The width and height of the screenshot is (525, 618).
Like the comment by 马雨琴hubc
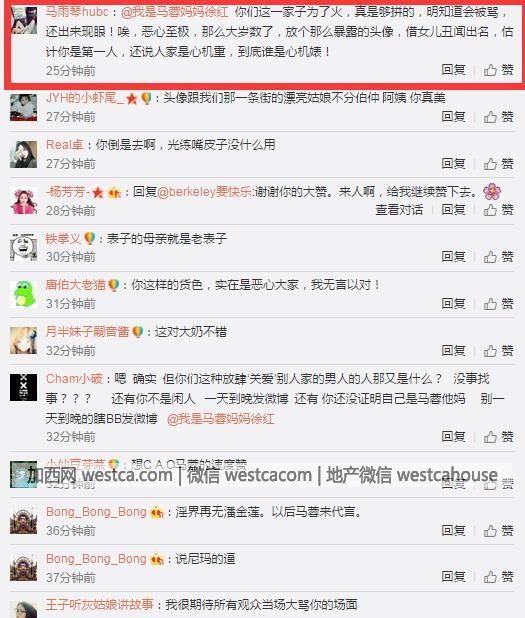tap(499, 70)
